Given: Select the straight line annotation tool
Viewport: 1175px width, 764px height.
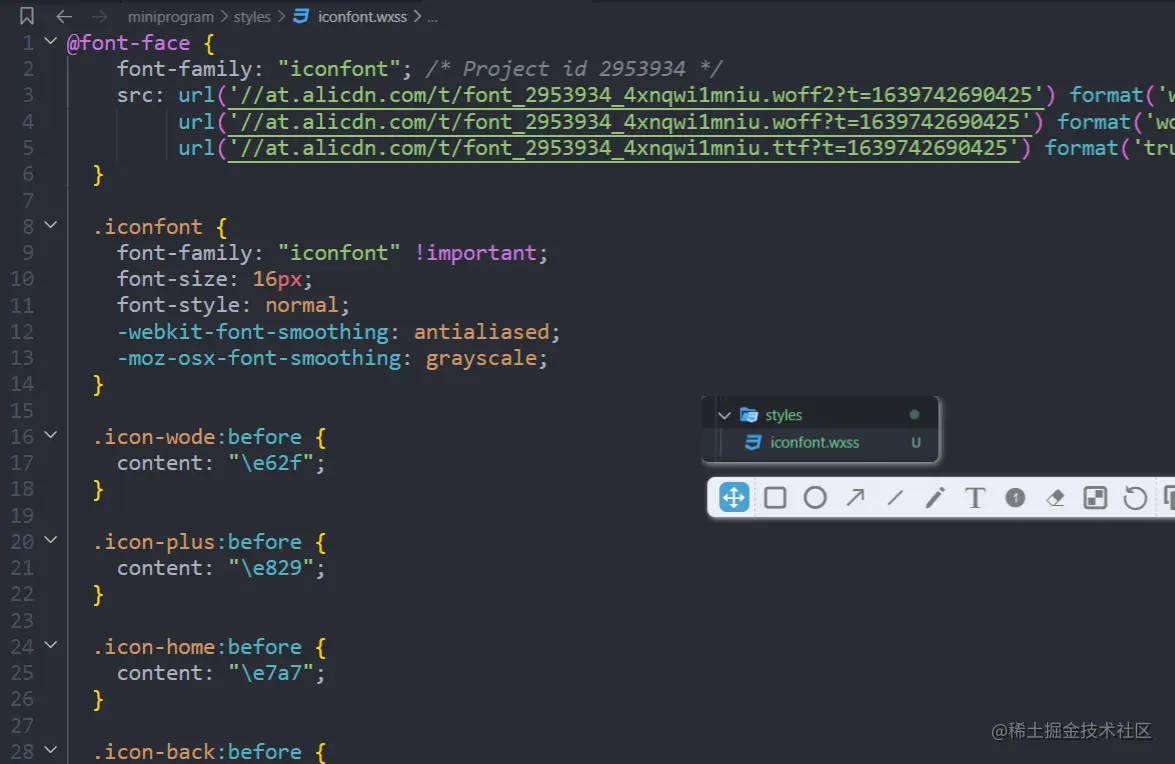Looking at the screenshot, I should coord(895,497).
